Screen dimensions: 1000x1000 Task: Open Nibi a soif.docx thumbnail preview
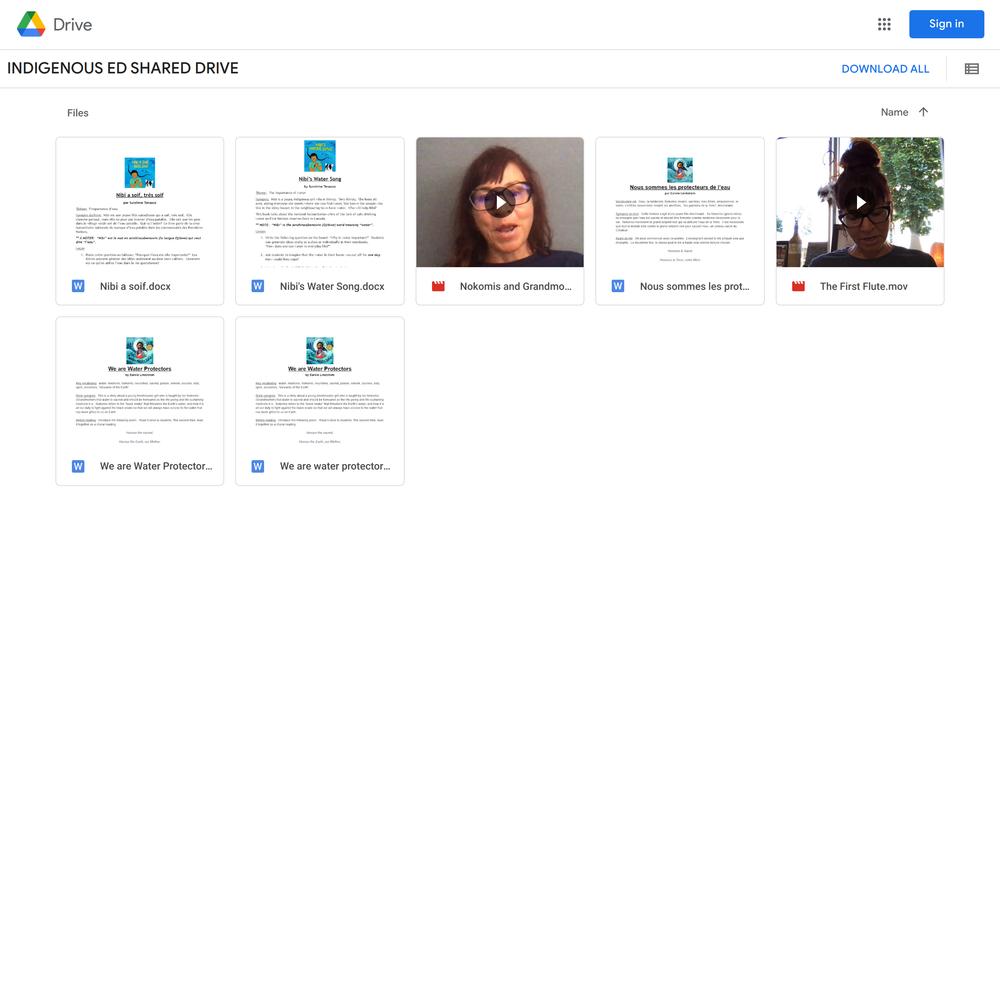[x=140, y=203]
